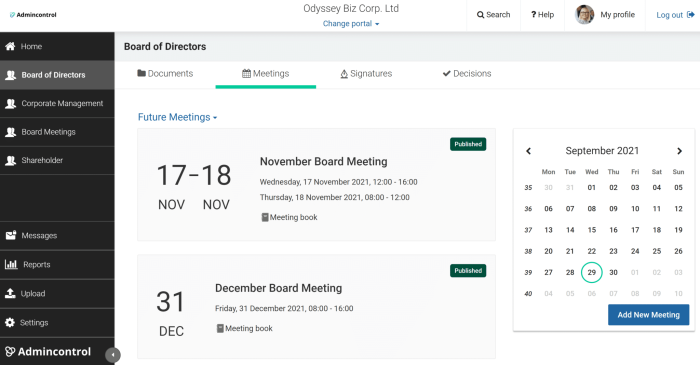The width and height of the screenshot is (700, 365).
Task: Open the December Board Meeting title
Action: click(x=279, y=288)
